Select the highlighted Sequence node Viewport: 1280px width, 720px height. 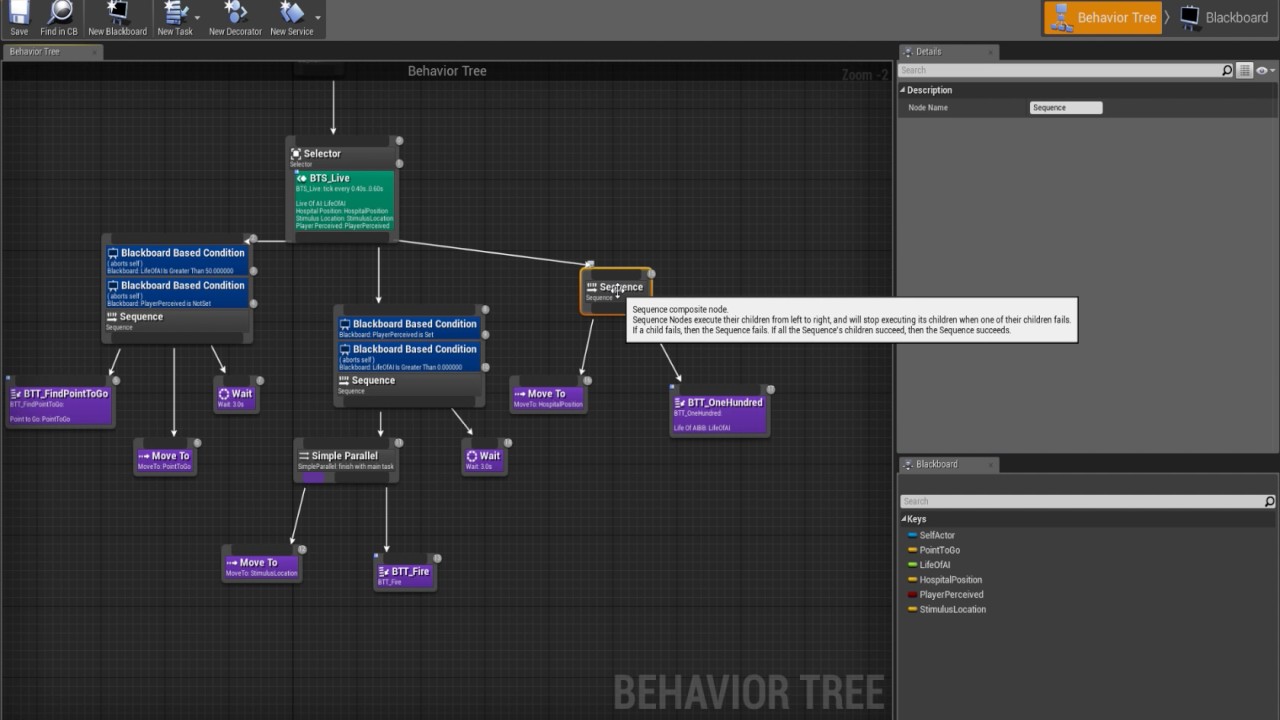point(616,290)
